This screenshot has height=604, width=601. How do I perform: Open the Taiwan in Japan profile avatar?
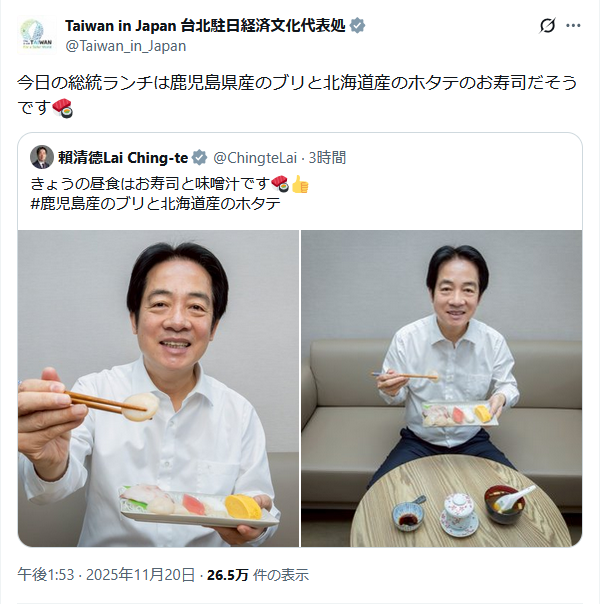(37, 35)
